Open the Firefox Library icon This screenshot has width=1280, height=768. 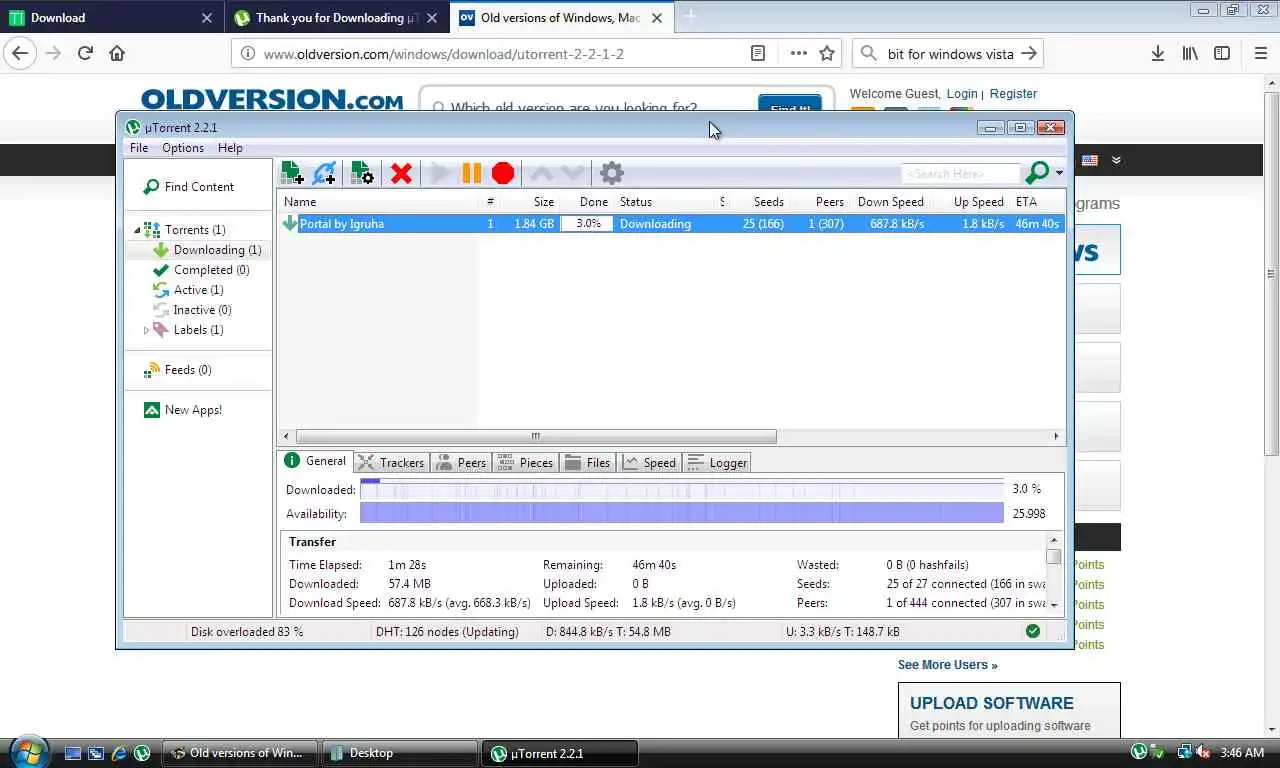coord(1190,53)
